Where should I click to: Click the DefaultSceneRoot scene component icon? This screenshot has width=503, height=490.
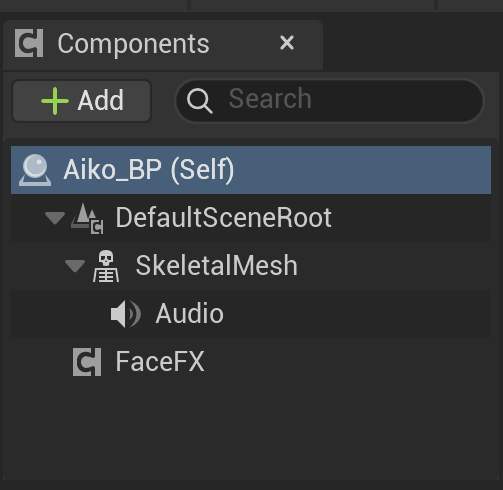[87, 219]
